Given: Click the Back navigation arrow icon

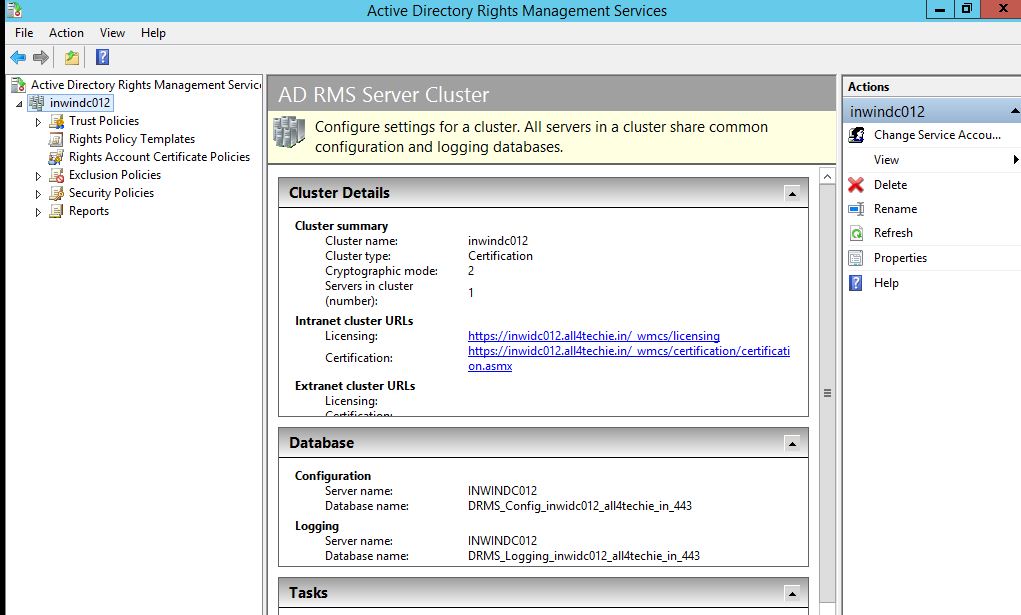Looking at the screenshot, I should point(18,57).
